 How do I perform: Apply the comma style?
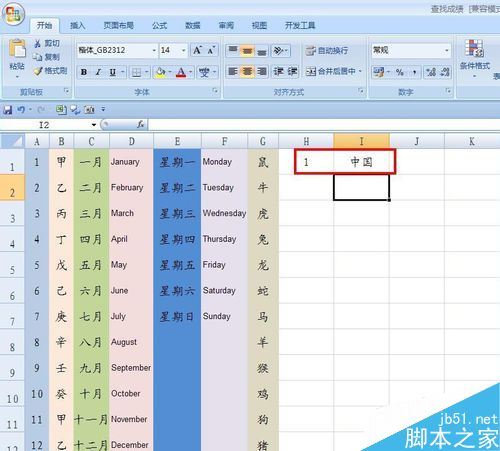(414, 72)
